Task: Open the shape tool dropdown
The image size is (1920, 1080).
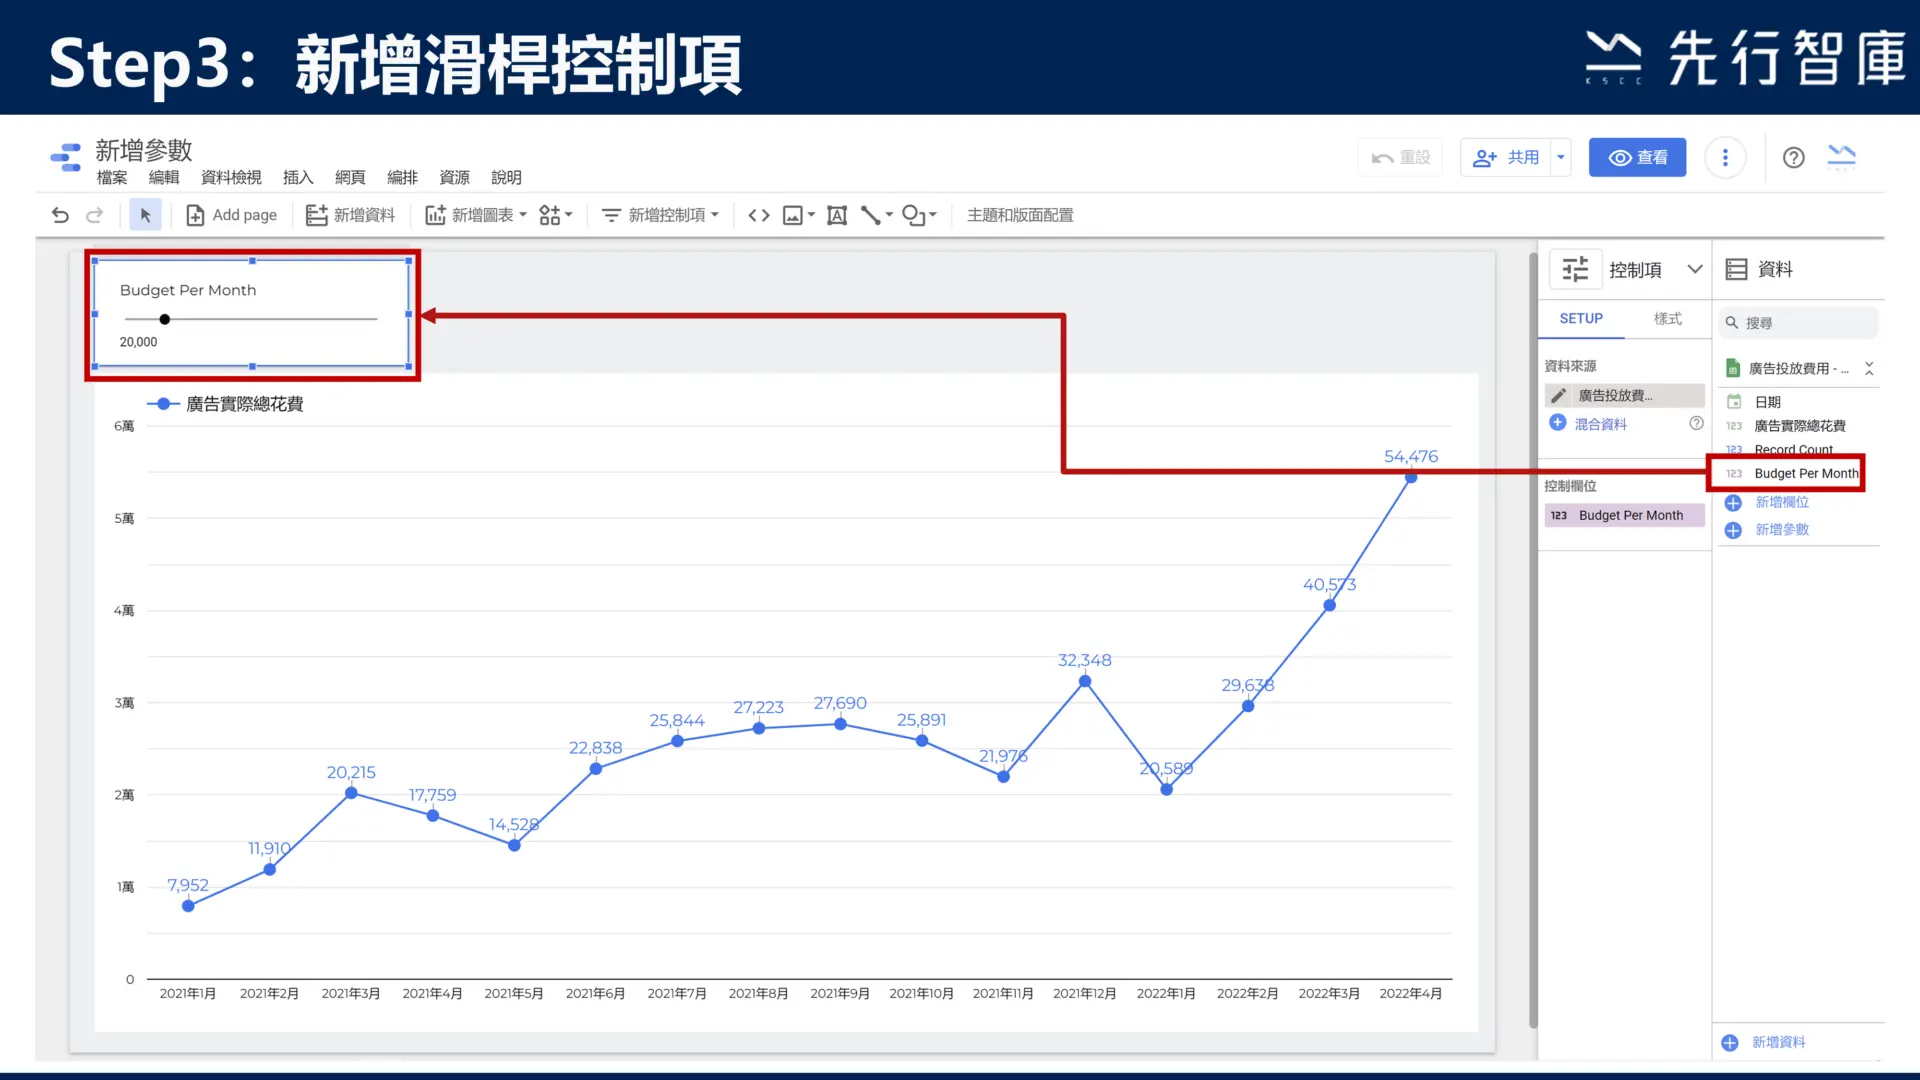Action: (919, 215)
